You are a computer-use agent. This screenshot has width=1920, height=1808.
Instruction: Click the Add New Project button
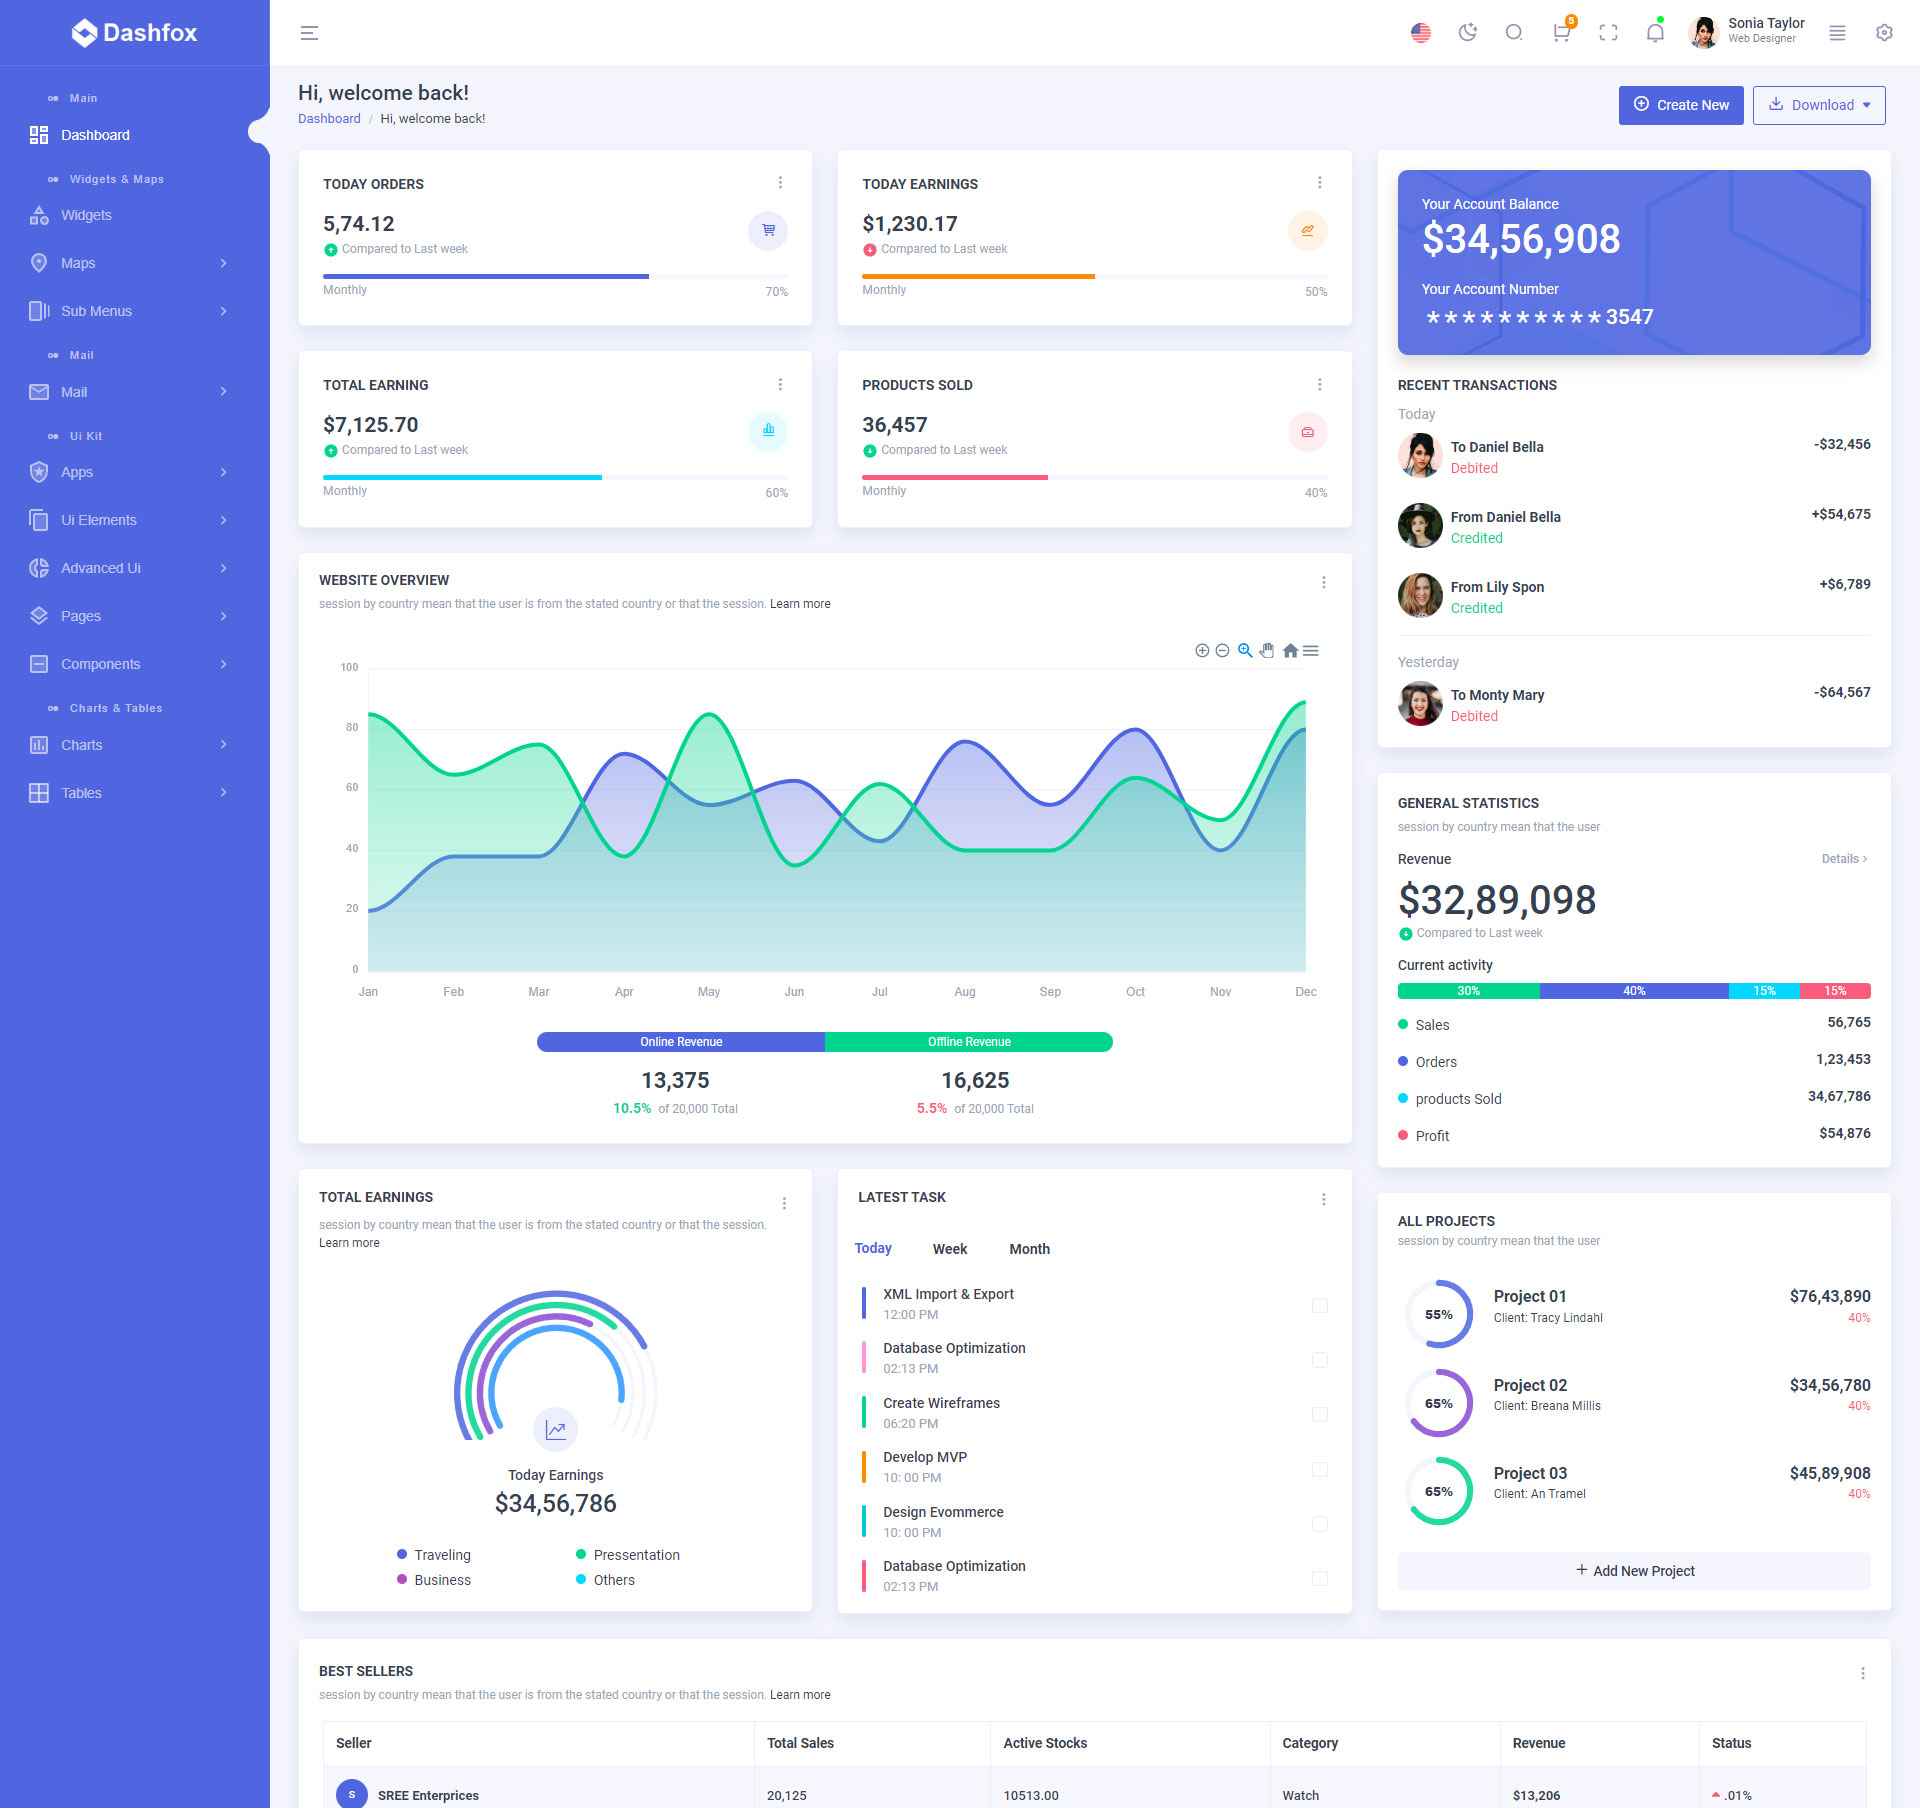coord(1633,1571)
